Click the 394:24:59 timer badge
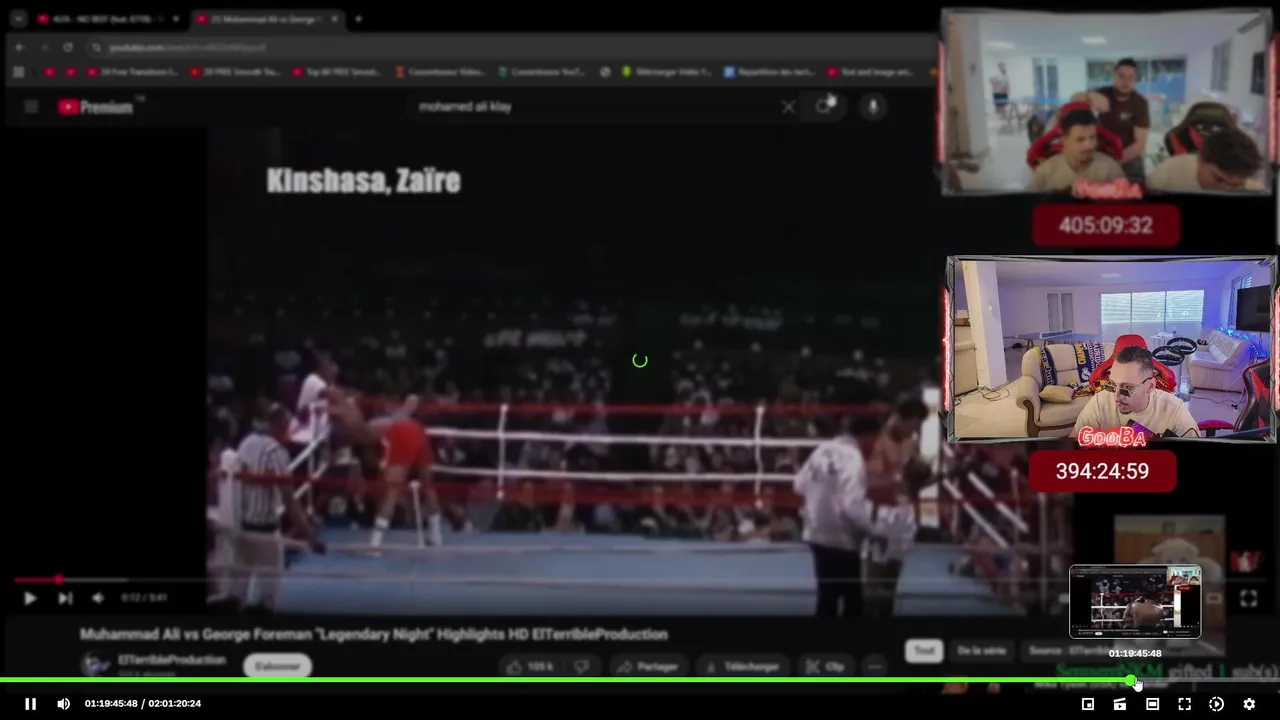Screen dimensions: 1280x720 point(1102,471)
